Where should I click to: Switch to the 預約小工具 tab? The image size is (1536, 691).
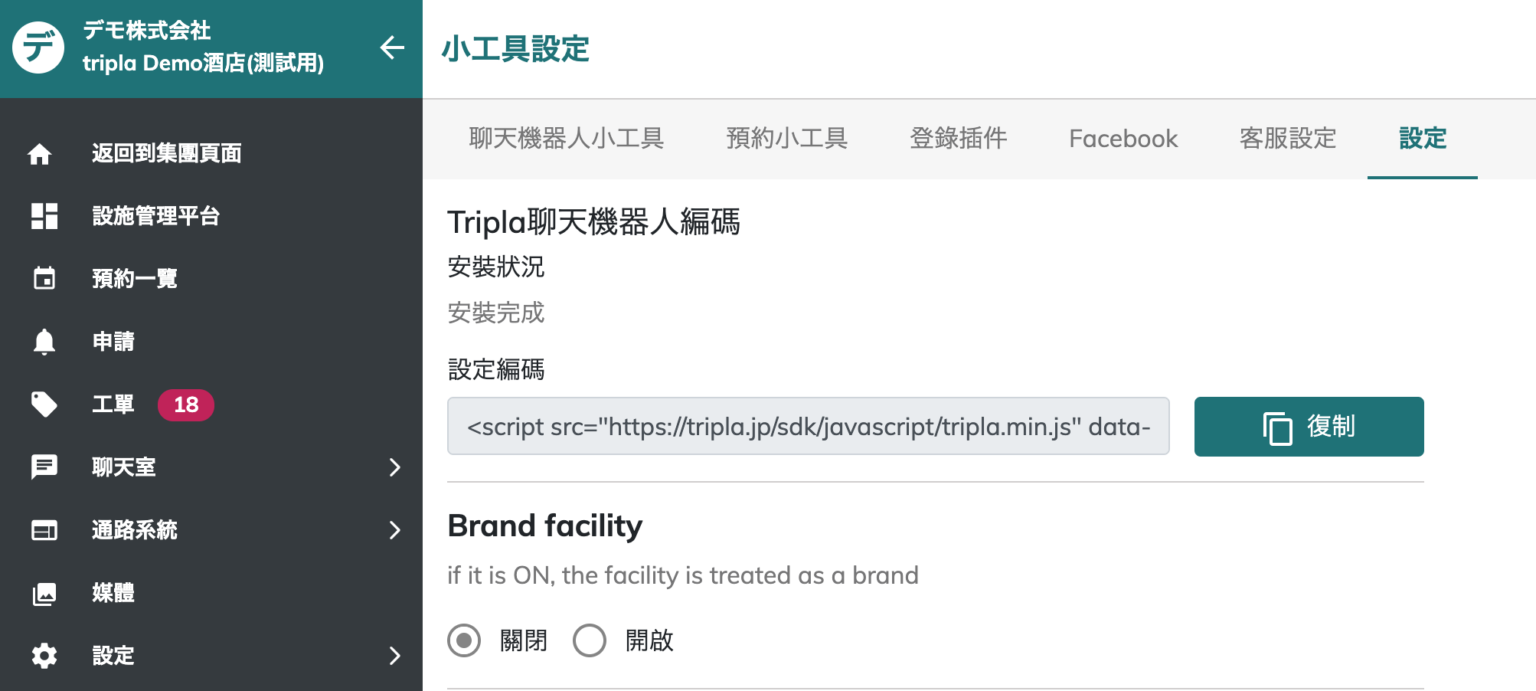coord(787,138)
